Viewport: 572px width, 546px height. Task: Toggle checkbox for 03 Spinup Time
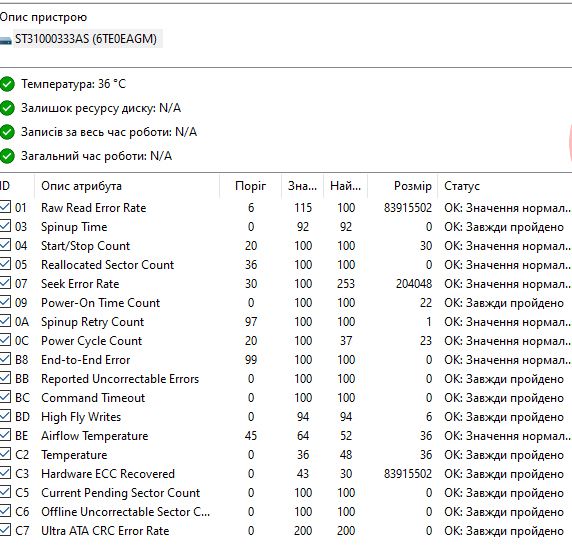pyautogui.click(x=5, y=226)
